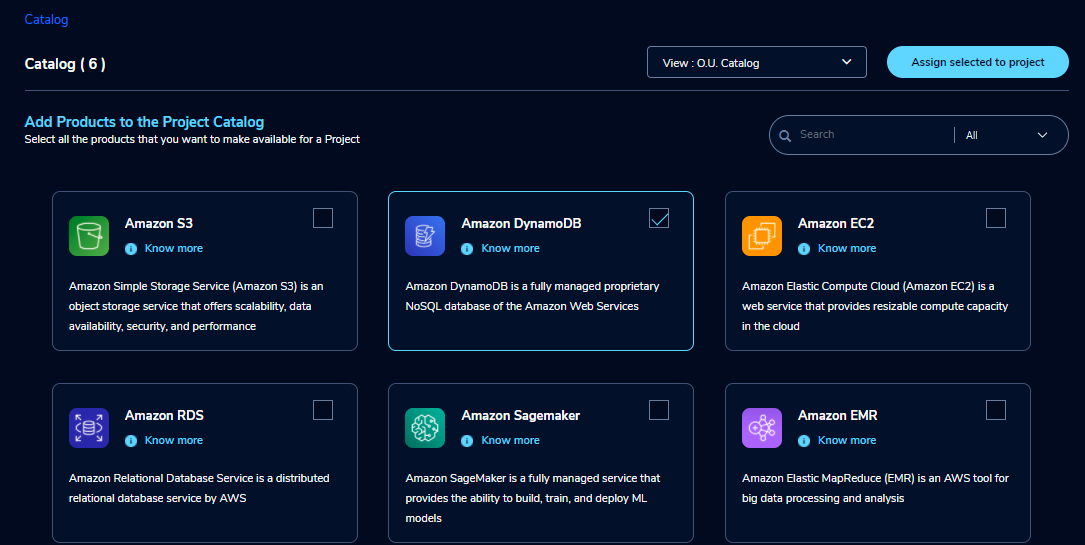Click the DynamoDB description text
The height and width of the screenshot is (545, 1085).
point(532,296)
